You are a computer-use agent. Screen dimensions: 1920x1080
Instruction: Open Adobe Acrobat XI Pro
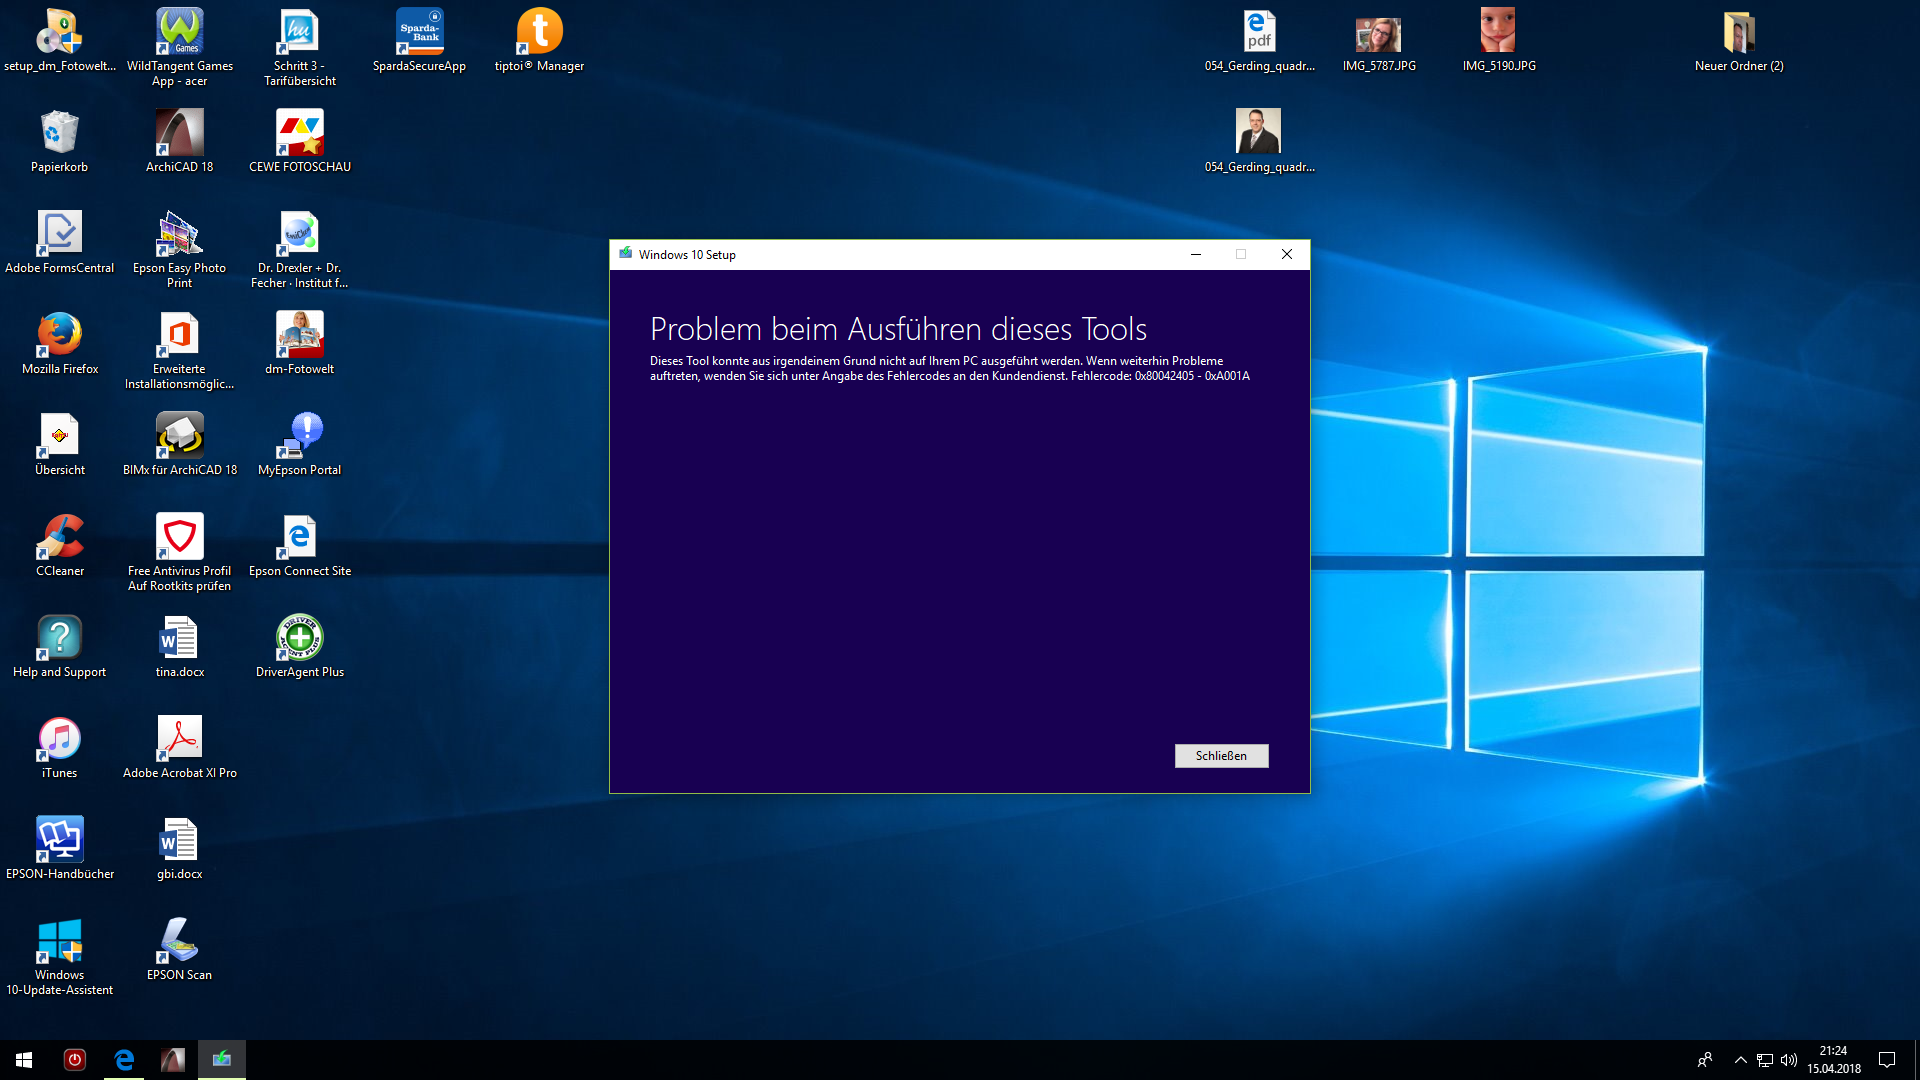click(180, 748)
